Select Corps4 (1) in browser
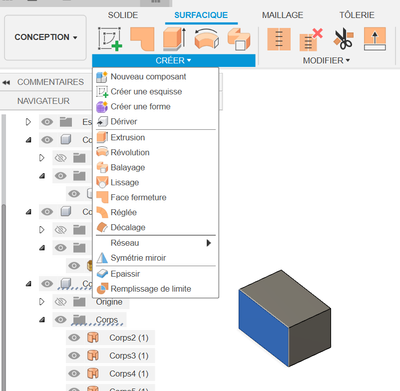 129,374
